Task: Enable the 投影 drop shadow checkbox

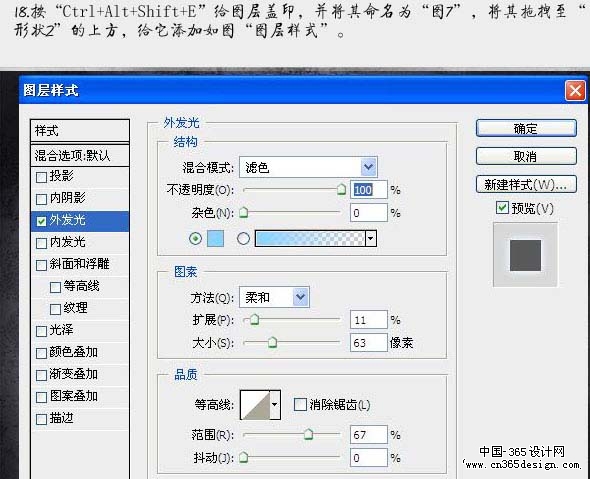Action: click(41, 177)
